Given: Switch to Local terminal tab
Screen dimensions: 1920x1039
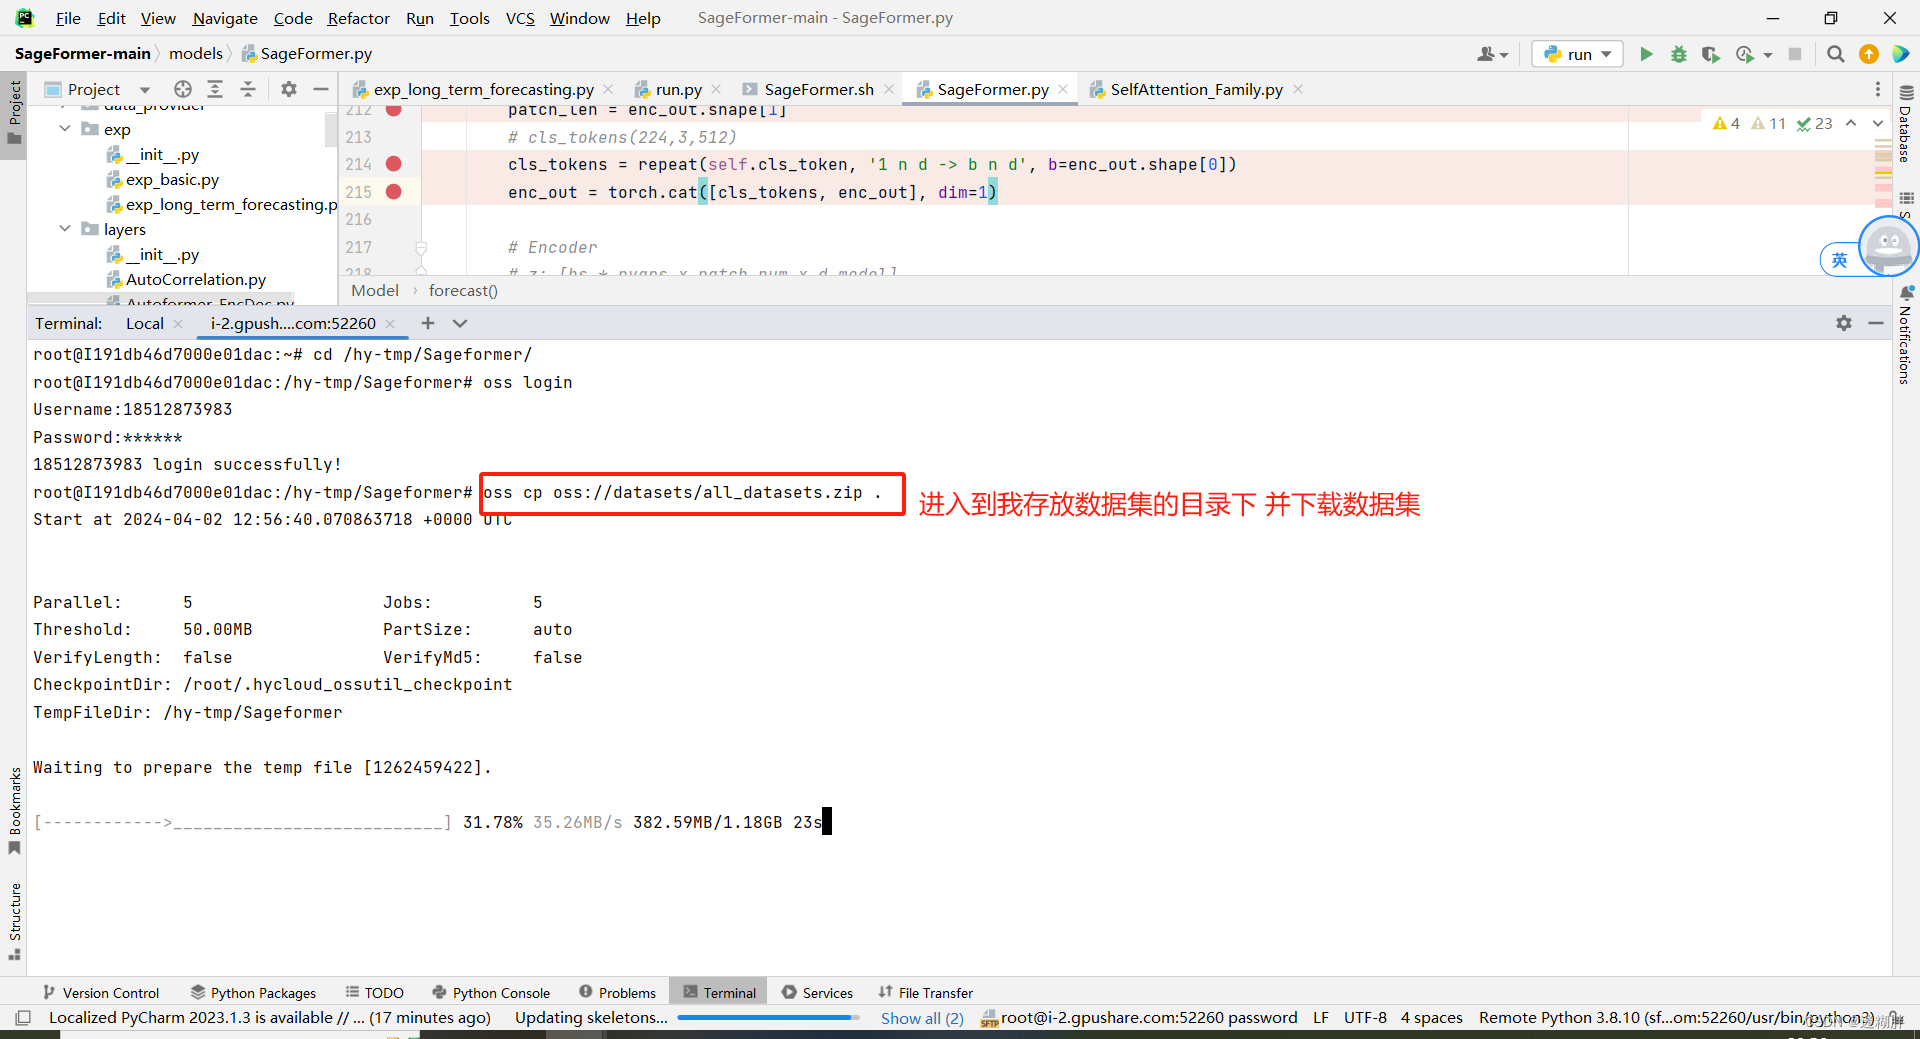Looking at the screenshot, I should (144, 323).
